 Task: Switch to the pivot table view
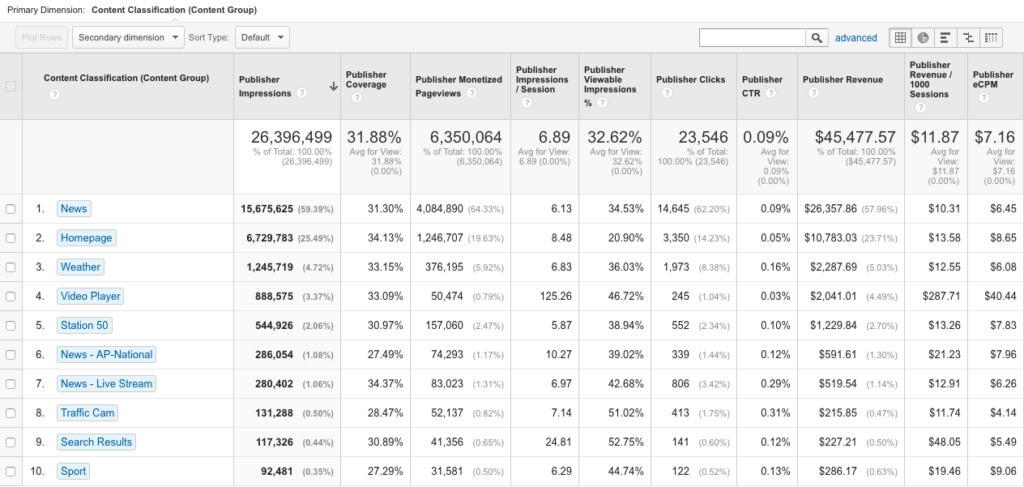[991, 38]
